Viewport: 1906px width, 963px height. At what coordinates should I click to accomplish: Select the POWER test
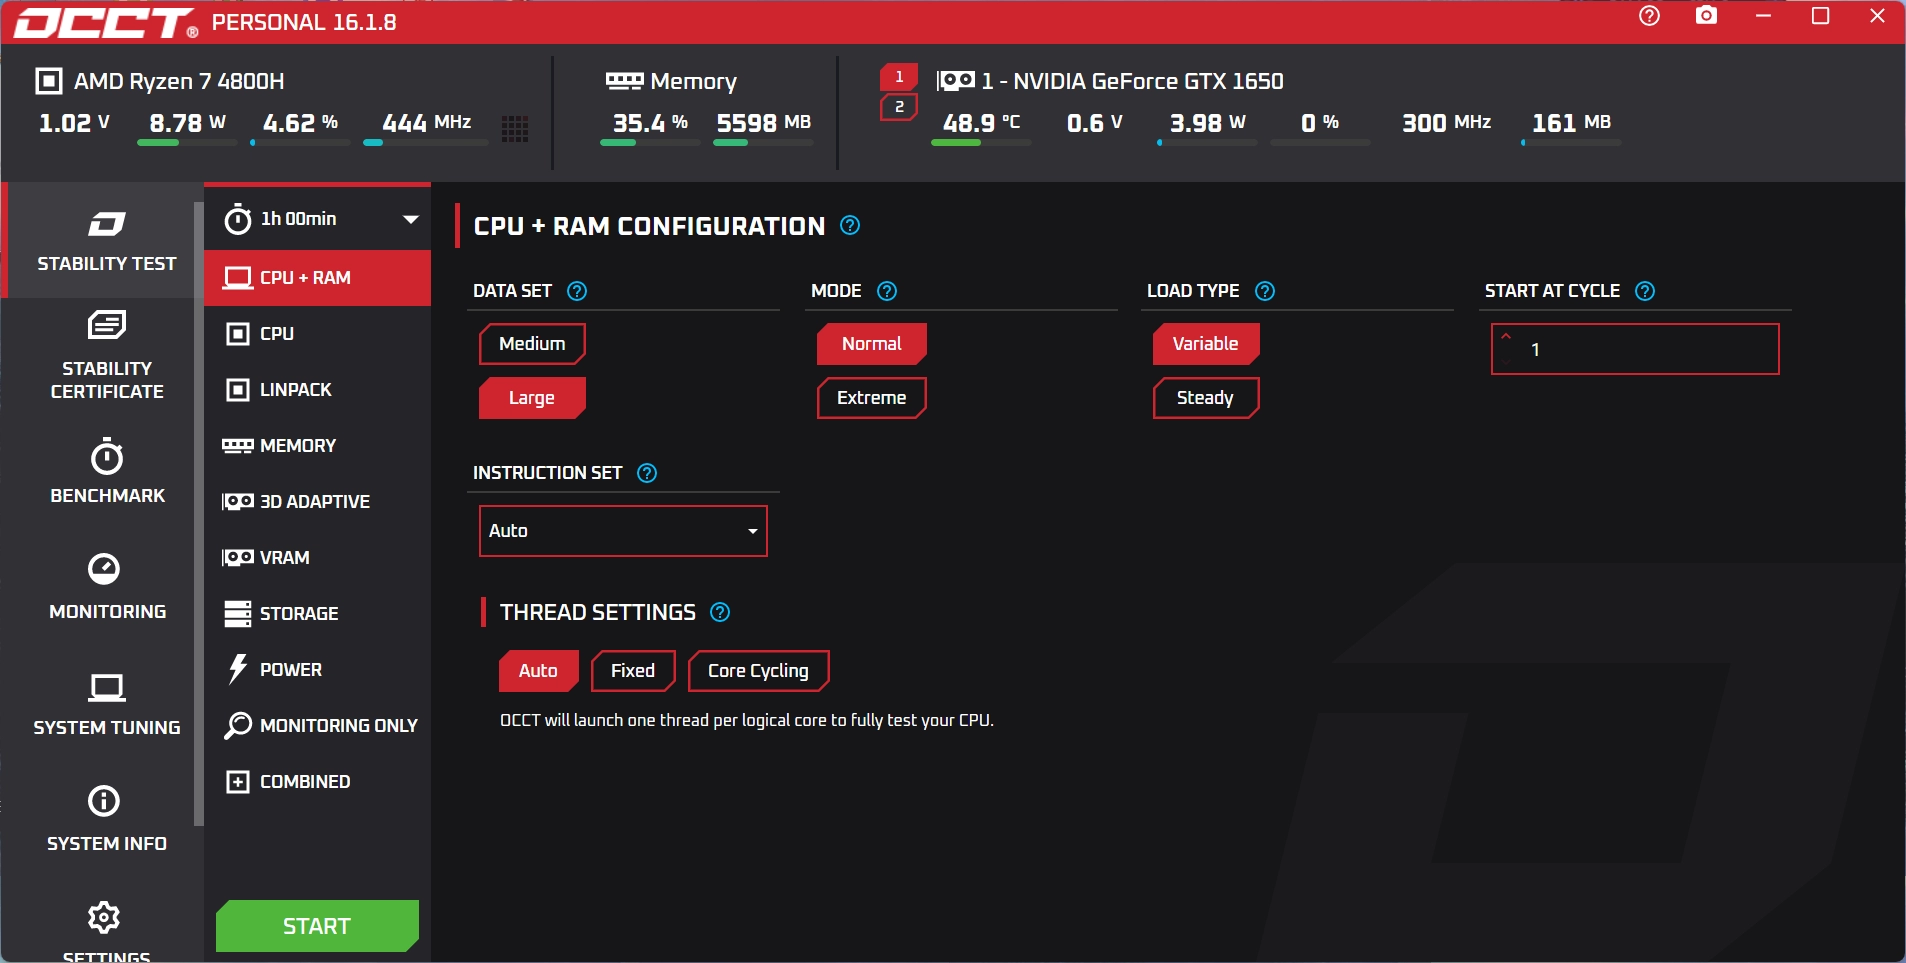click(318, 670)
